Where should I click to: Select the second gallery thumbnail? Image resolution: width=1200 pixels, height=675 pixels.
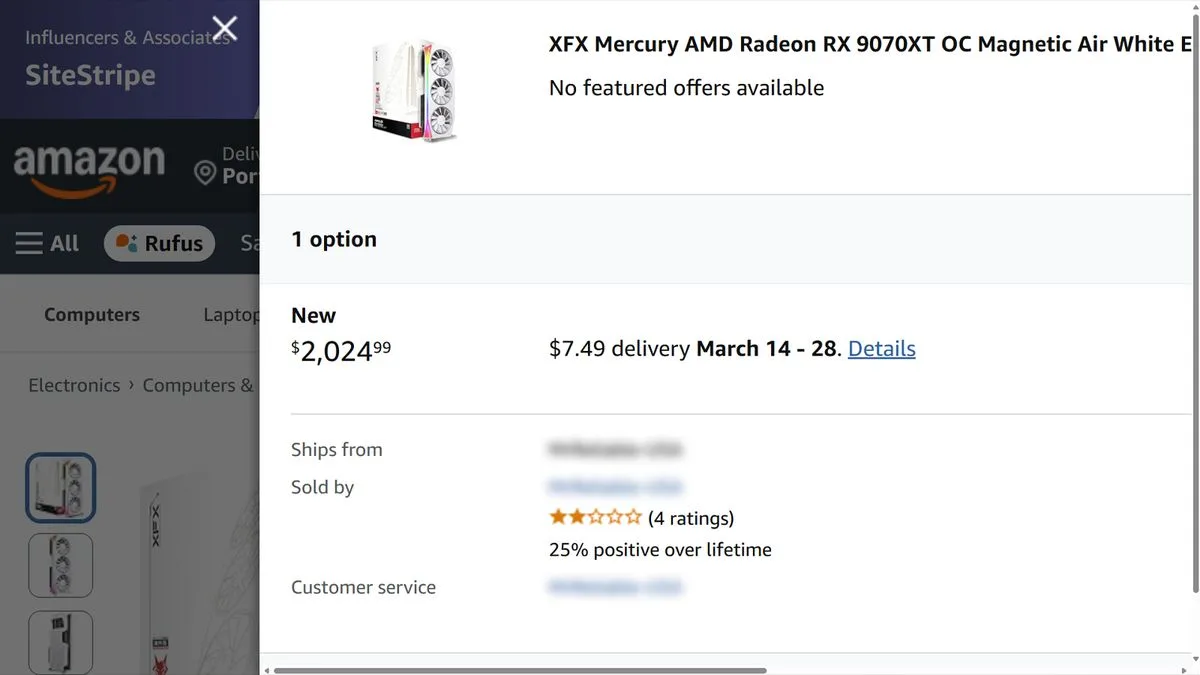tap(60, 565)
